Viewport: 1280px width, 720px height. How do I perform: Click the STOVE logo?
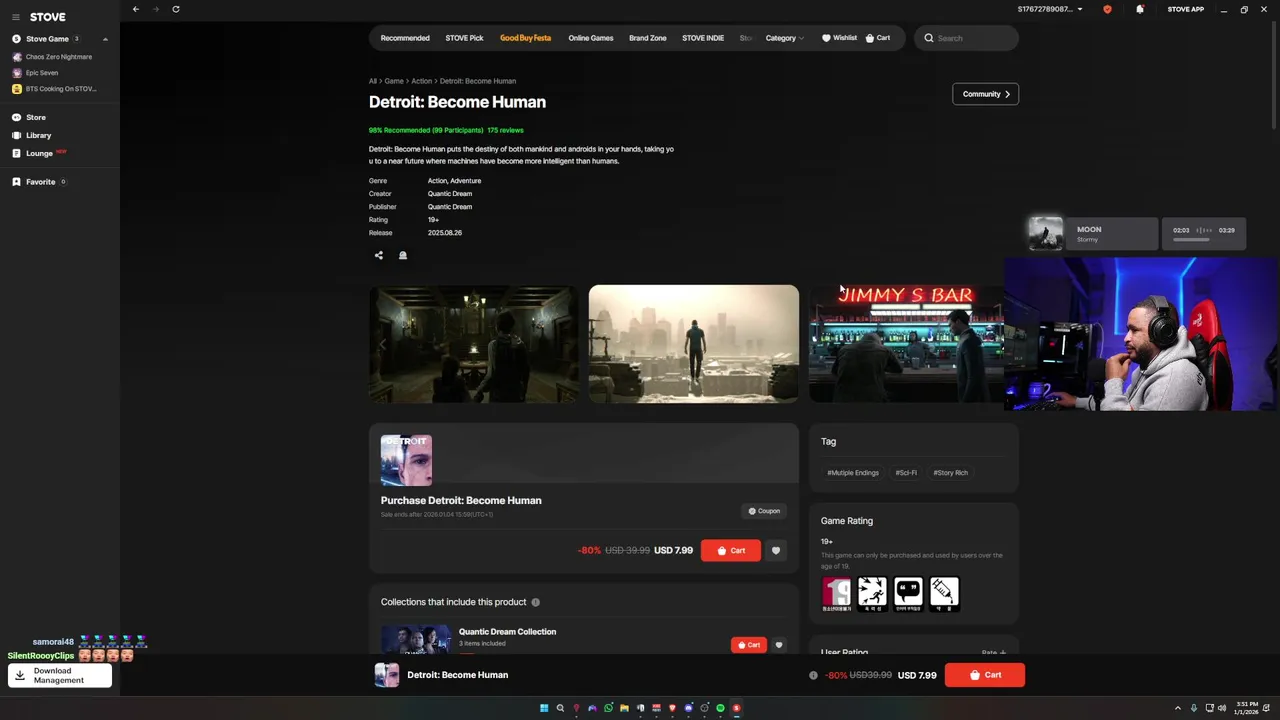click(x=48, y=17)
